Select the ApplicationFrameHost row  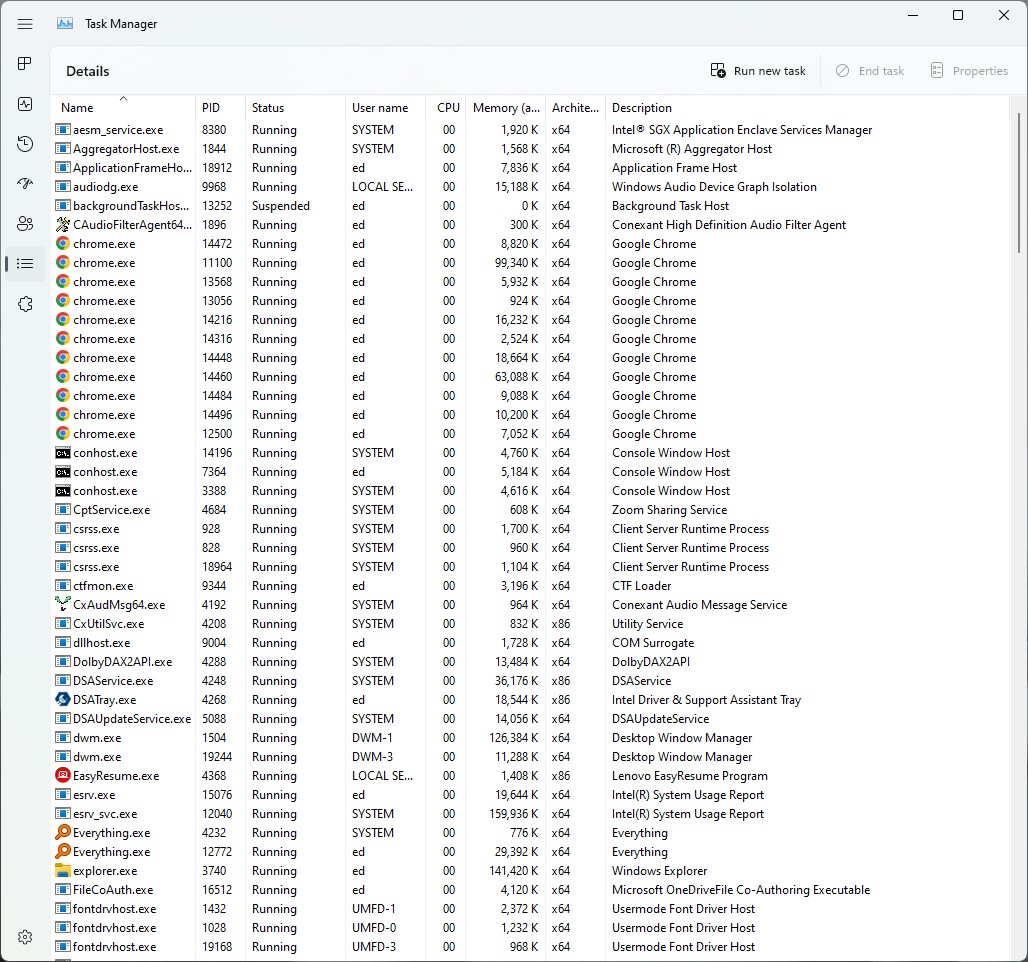tap(530, 168)
